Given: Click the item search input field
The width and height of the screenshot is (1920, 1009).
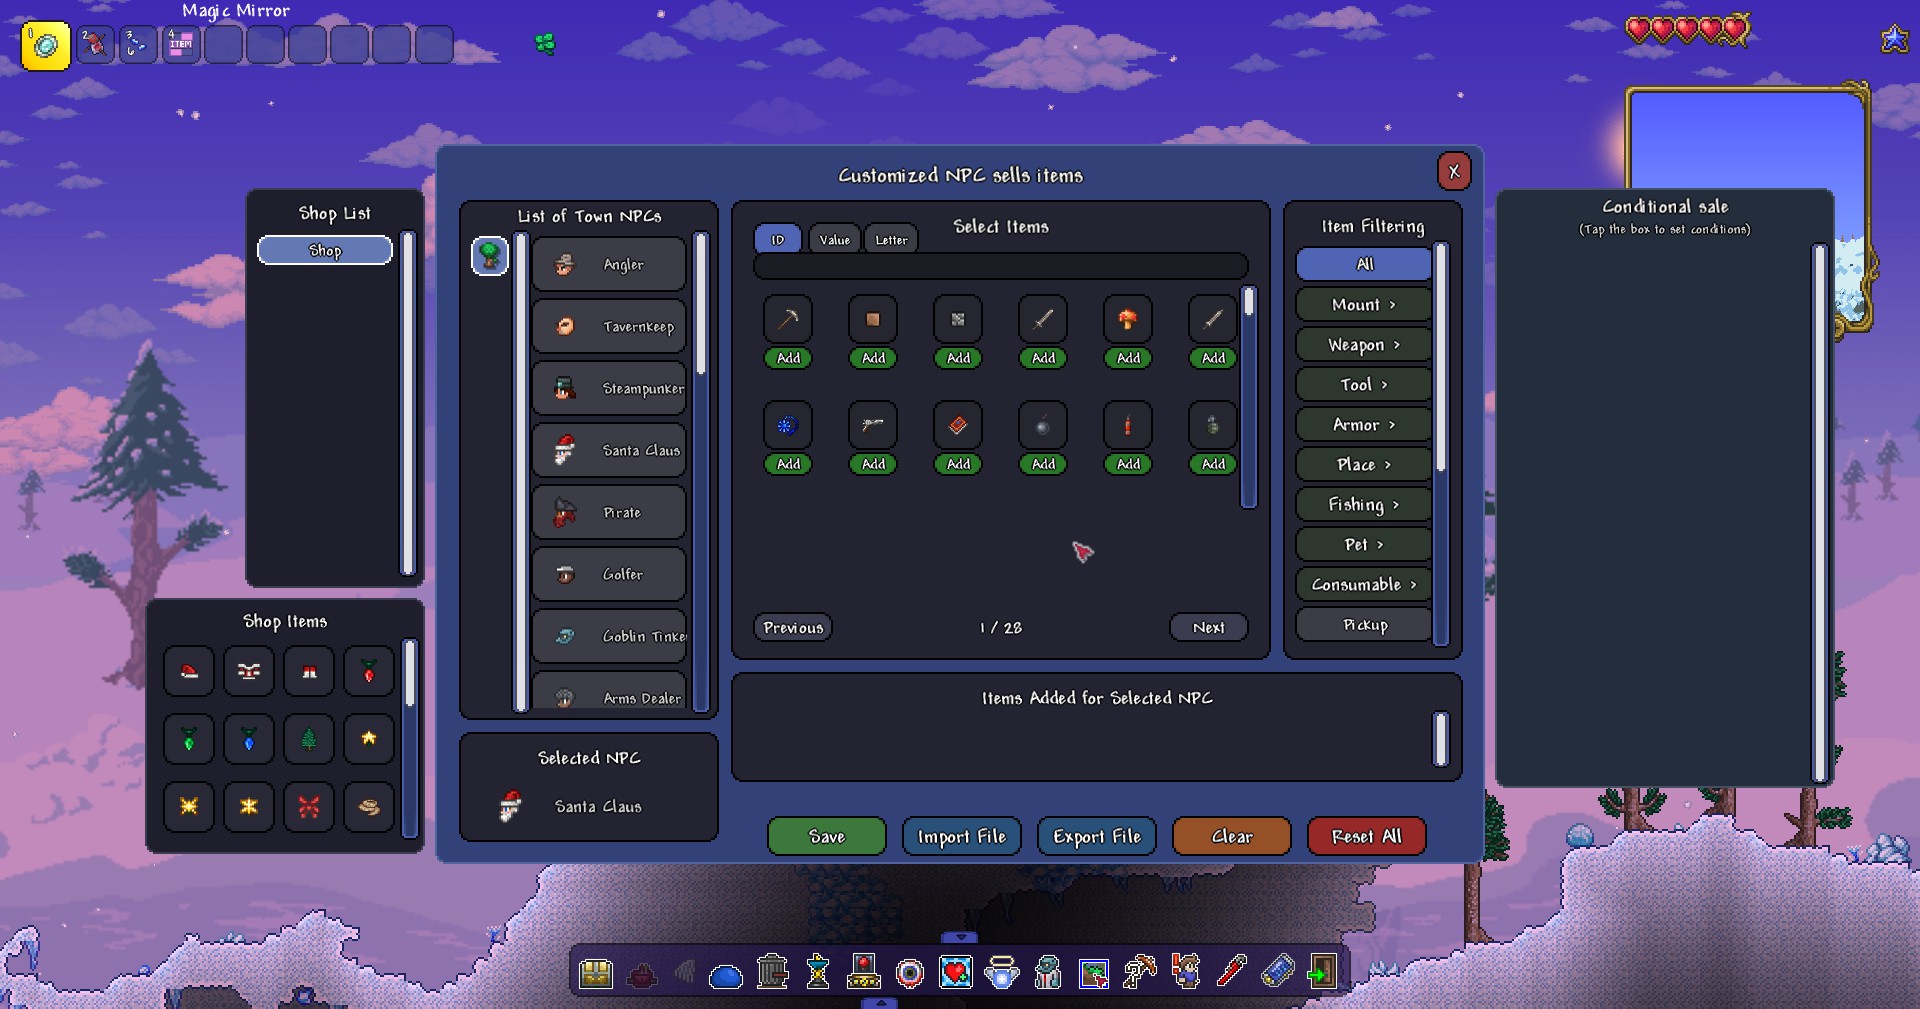Looking at the screenshot, I should [1000, 266].
